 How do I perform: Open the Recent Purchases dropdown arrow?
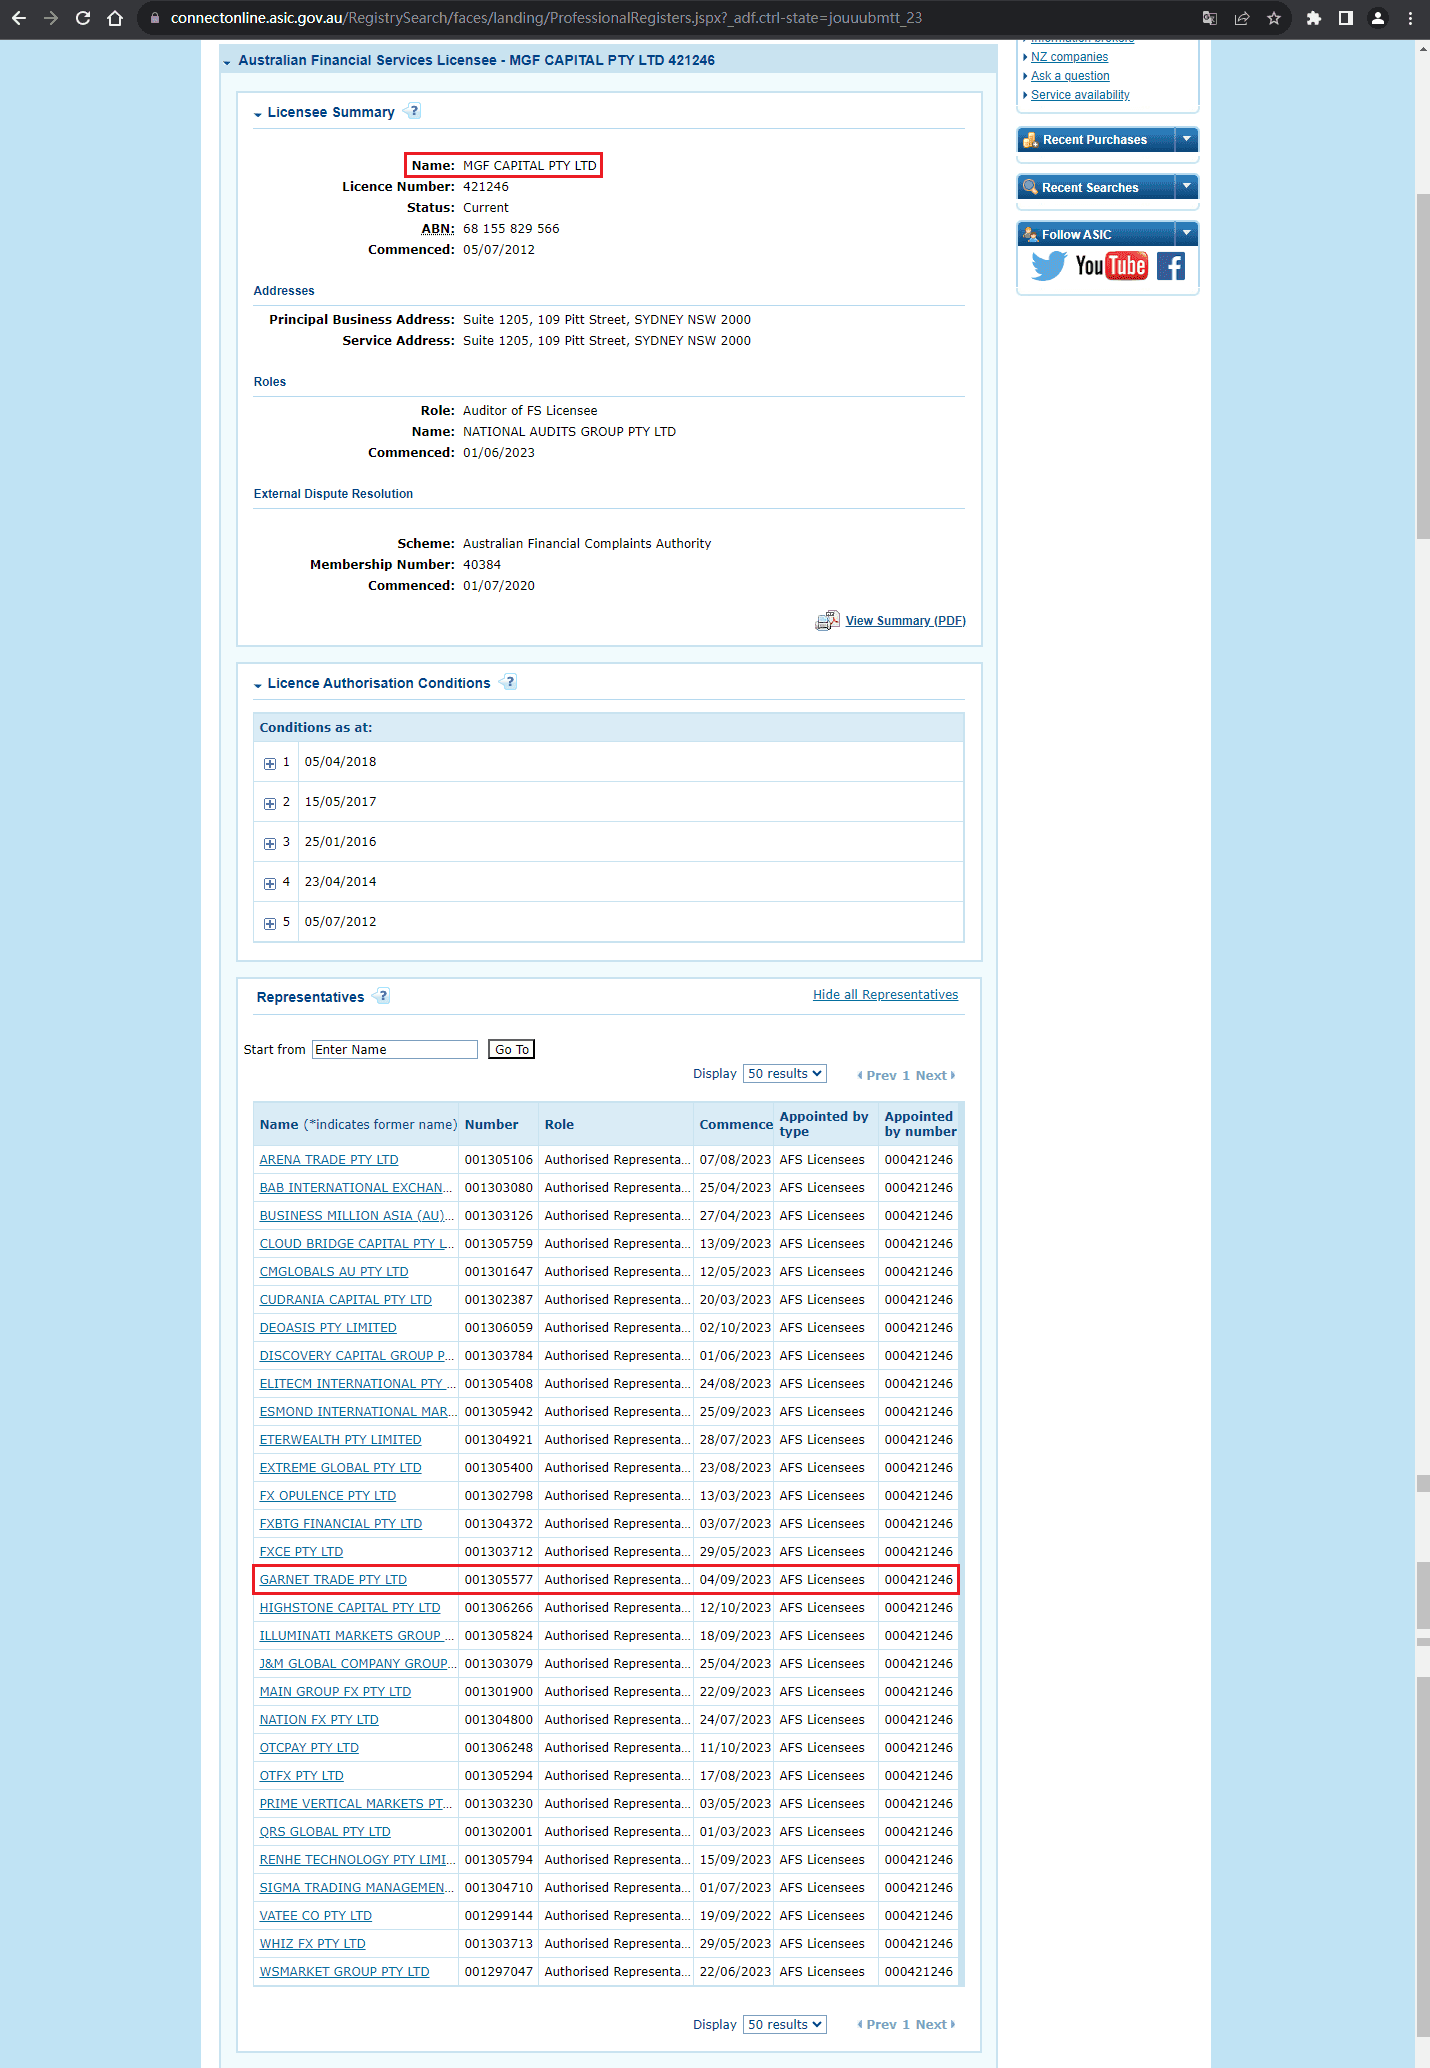pyautogui.click(x=1187, y=139)
